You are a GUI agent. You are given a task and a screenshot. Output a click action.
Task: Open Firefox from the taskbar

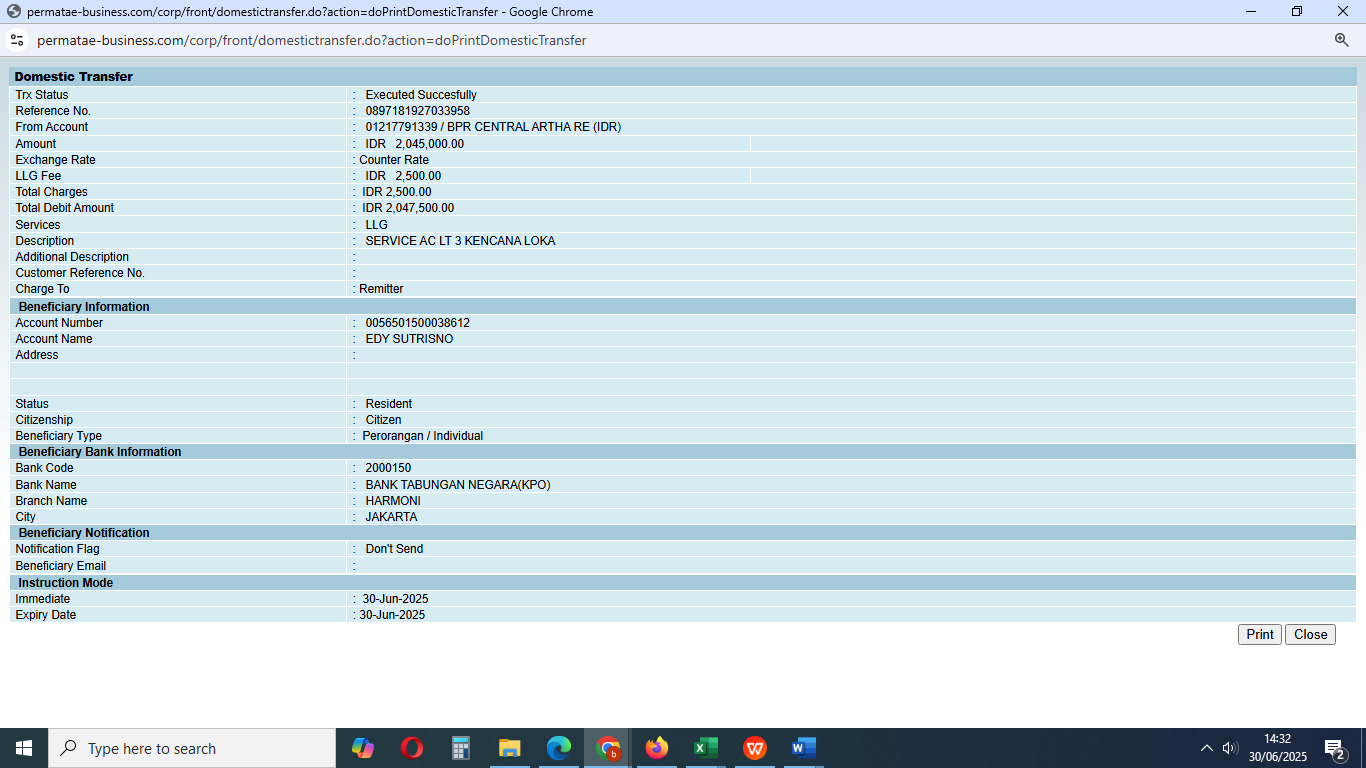[656, 748]
